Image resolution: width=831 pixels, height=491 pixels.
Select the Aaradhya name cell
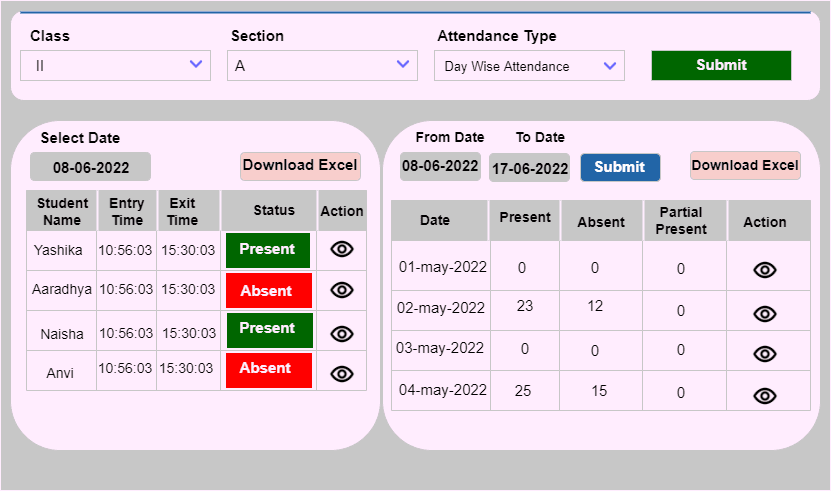[x=62, y=290]
